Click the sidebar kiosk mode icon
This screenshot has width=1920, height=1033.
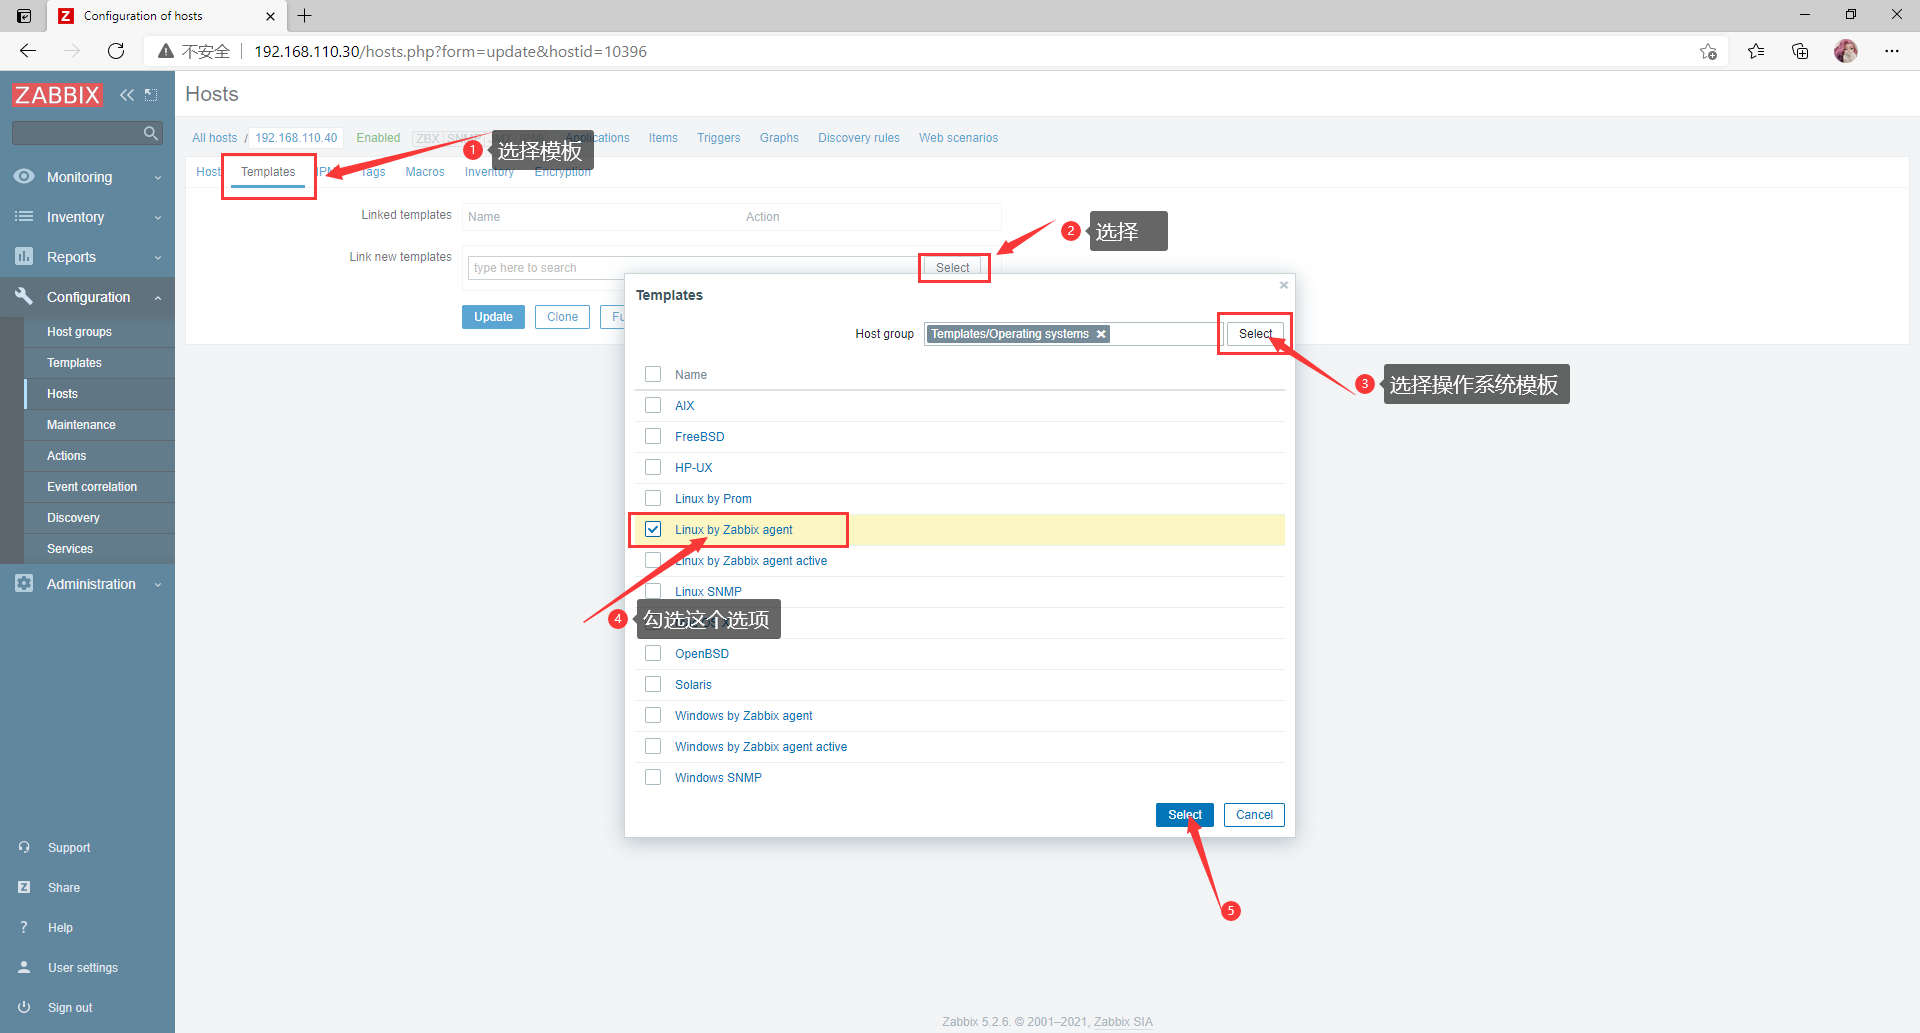(x=151, y=95)
